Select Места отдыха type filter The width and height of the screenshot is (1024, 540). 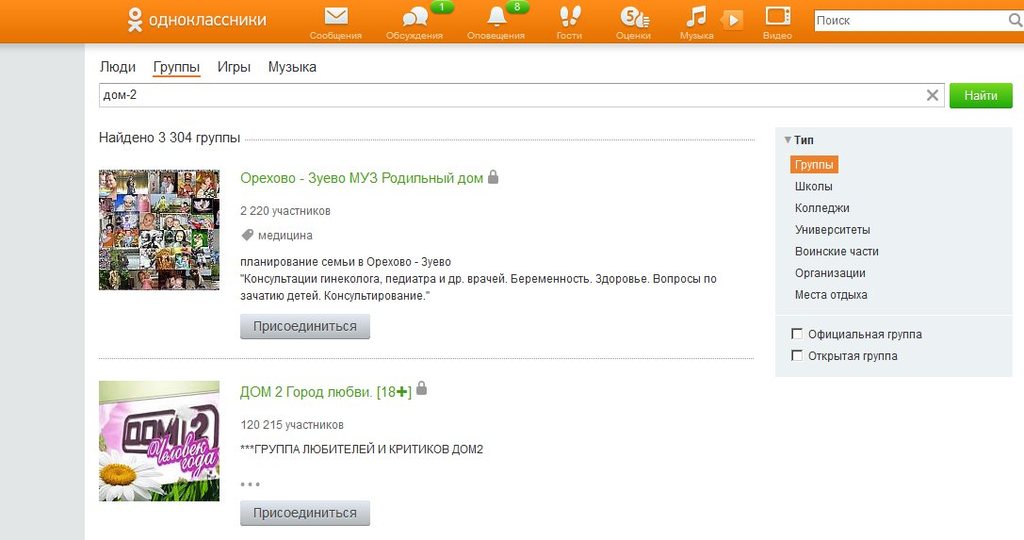(831, 294)
